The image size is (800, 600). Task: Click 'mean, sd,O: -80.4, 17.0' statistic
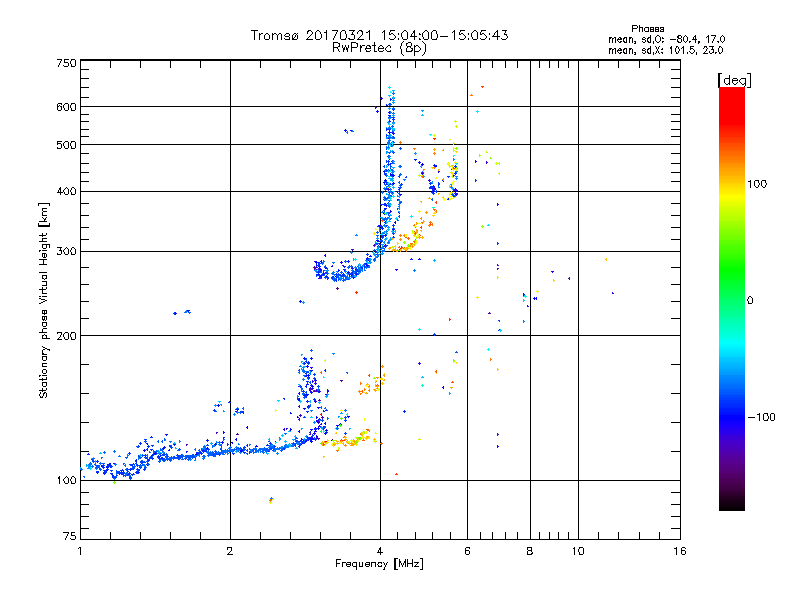pos(666,39)
